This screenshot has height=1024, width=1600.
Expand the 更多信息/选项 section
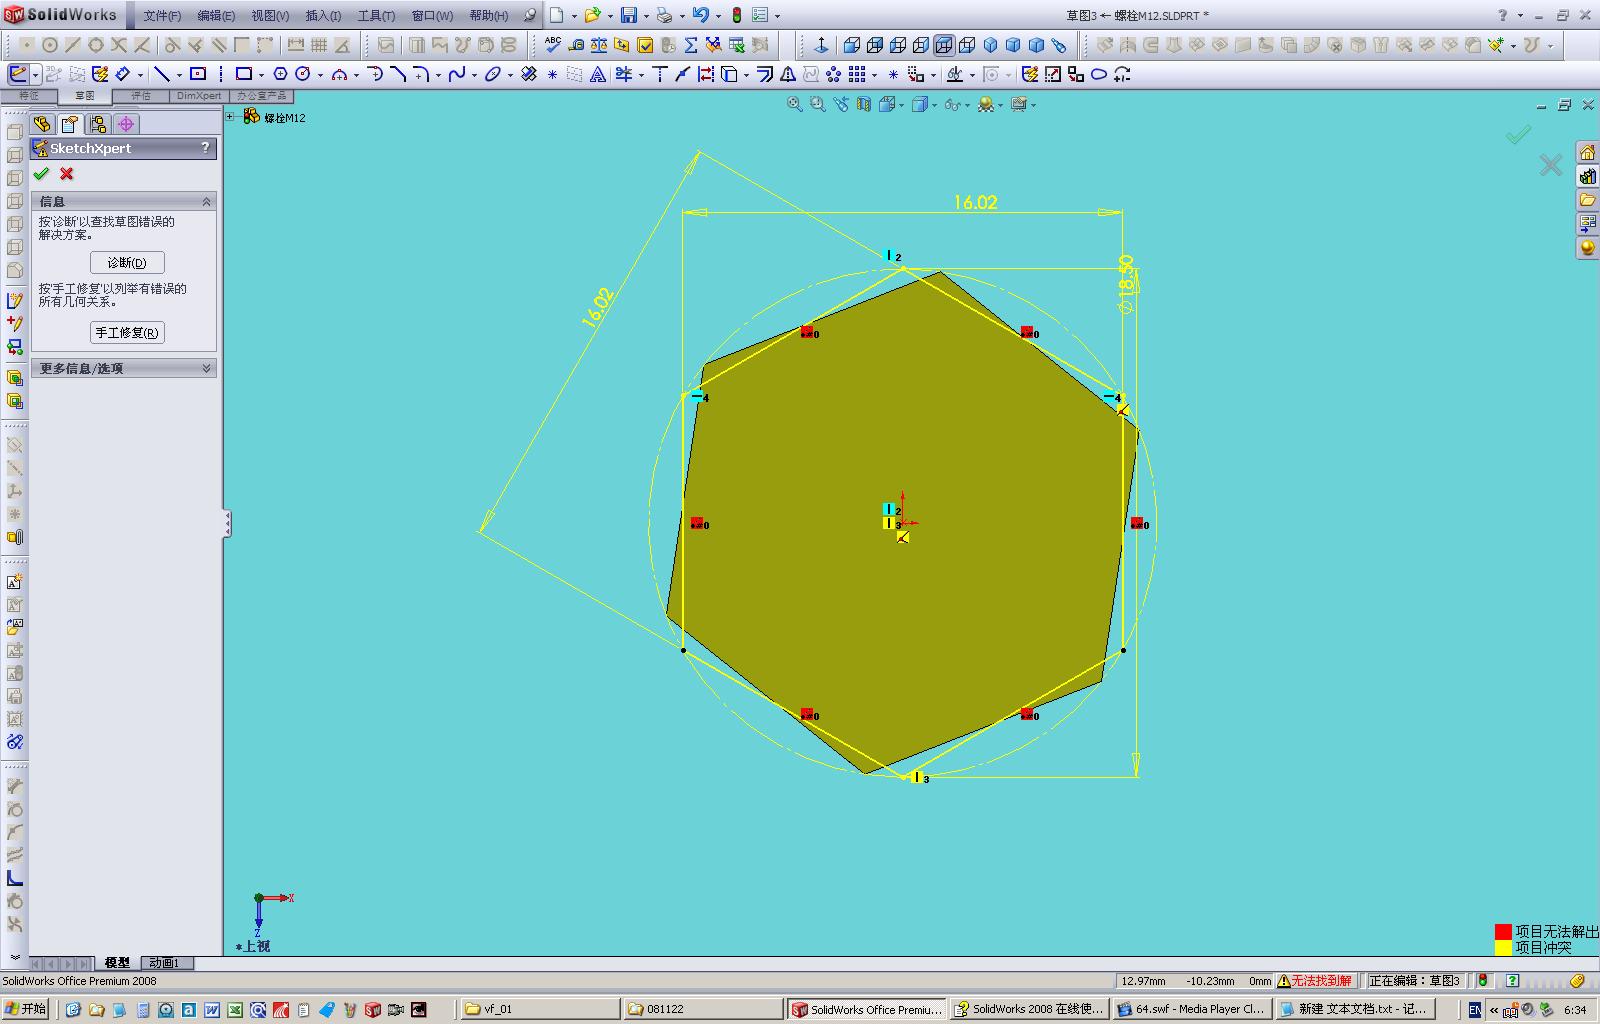pos(206,369)
